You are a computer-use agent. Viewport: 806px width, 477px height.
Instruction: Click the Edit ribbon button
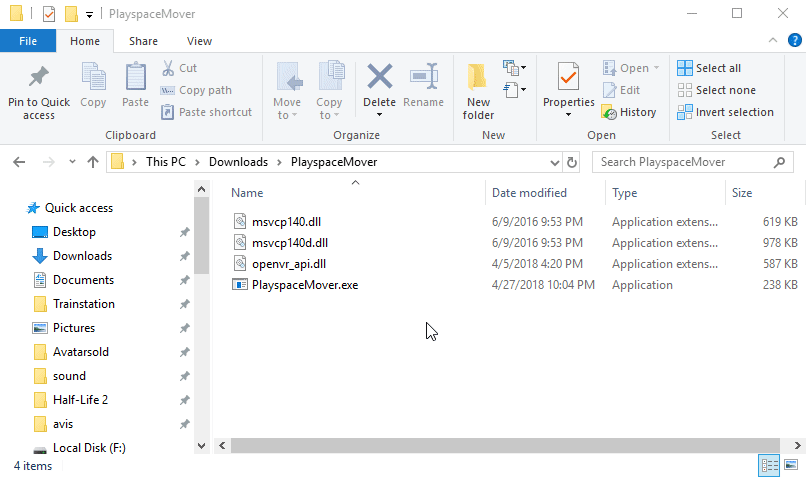tap(621, 90)
